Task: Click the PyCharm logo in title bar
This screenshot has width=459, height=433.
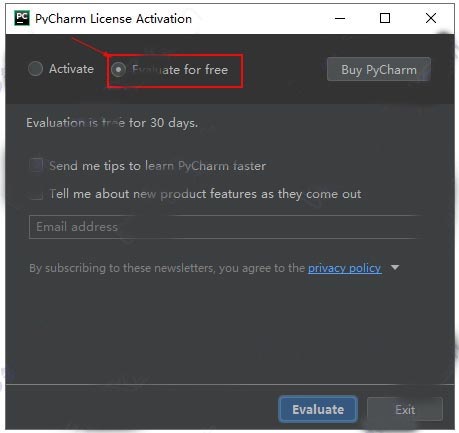Action: pyautogui.click(x=22, y=18)
